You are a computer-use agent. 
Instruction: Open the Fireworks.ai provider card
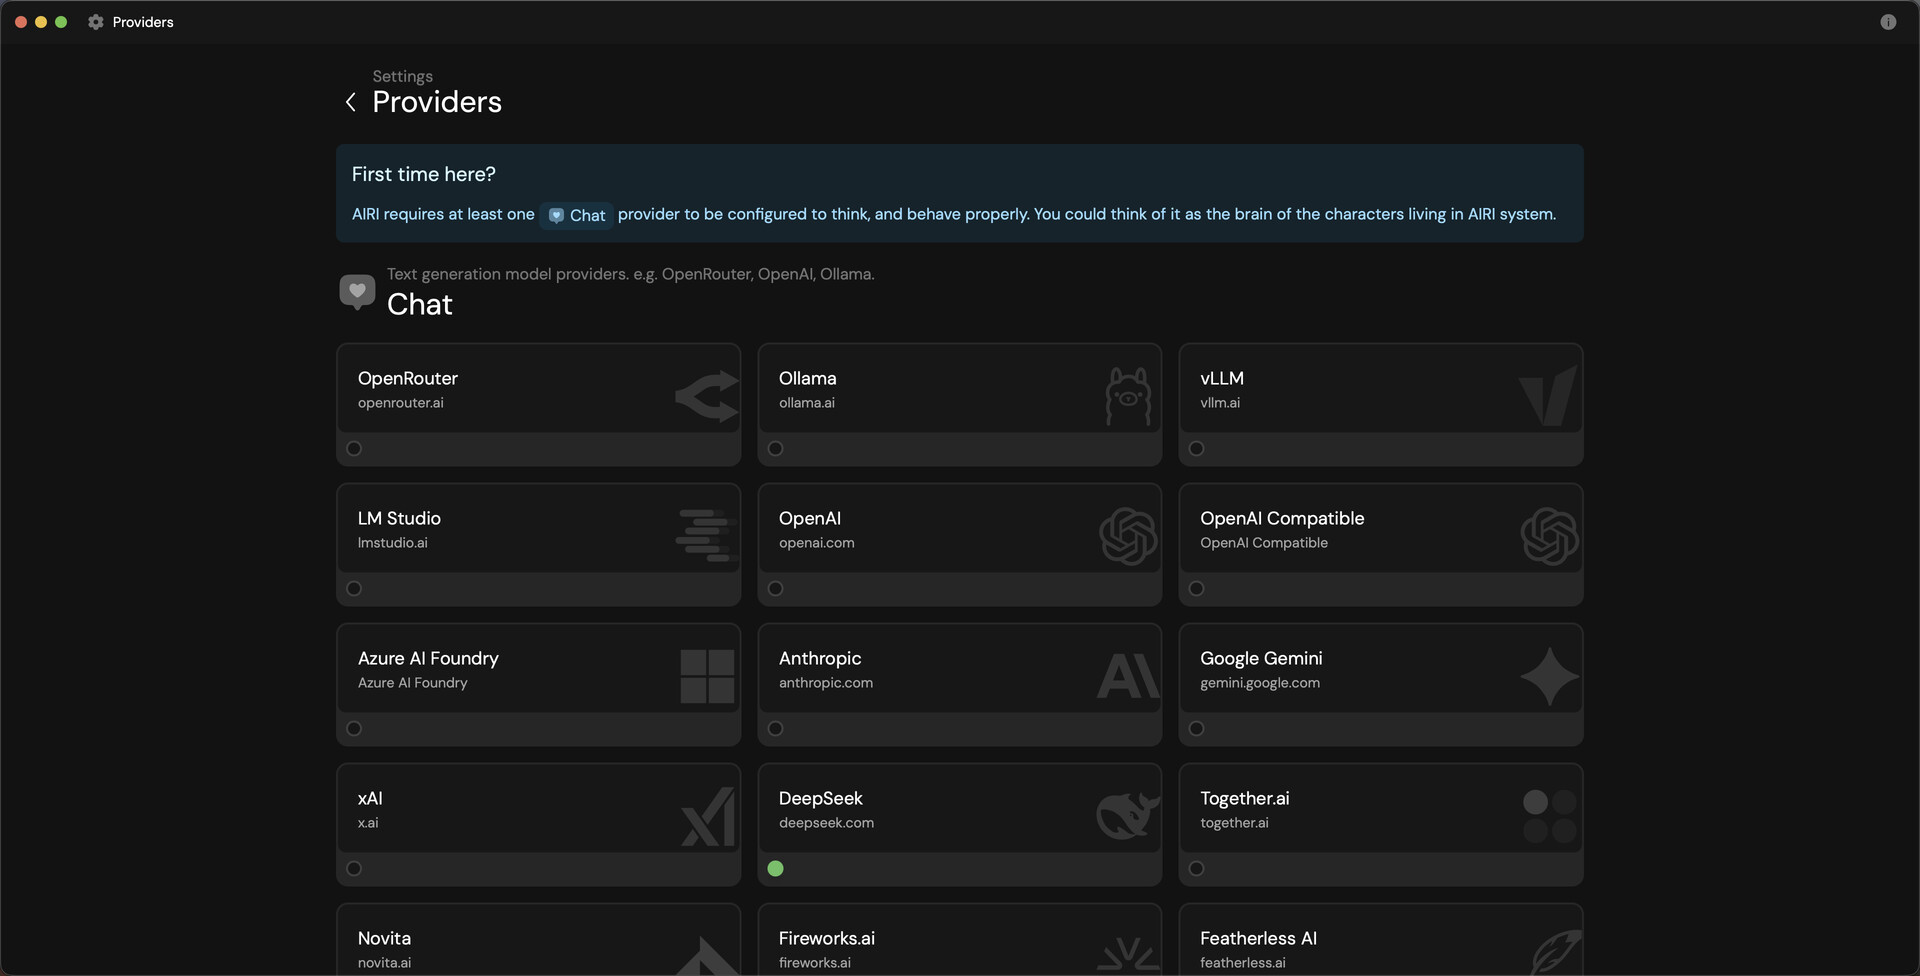960,940
